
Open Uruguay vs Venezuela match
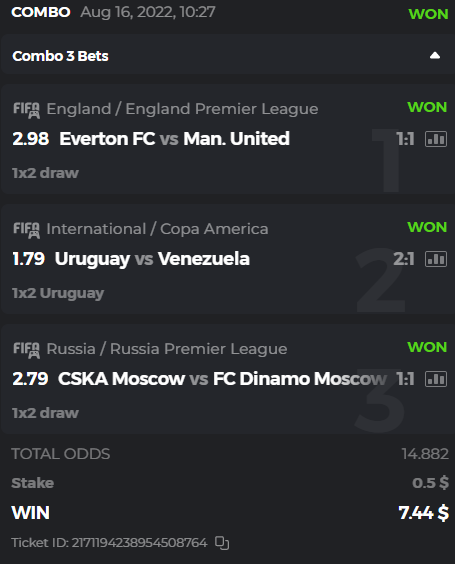pyautogui.click(x=152, y=259)
